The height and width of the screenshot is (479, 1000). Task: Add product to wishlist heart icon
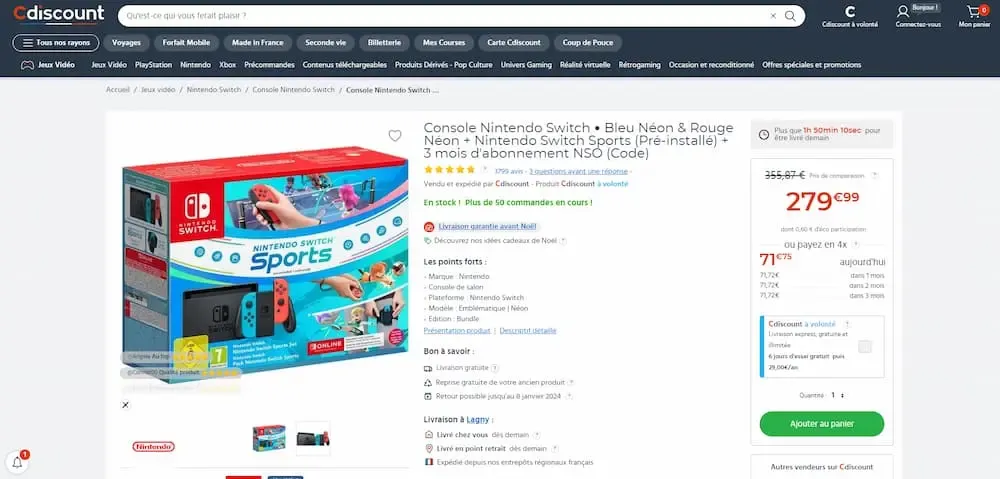pos(395,135)
